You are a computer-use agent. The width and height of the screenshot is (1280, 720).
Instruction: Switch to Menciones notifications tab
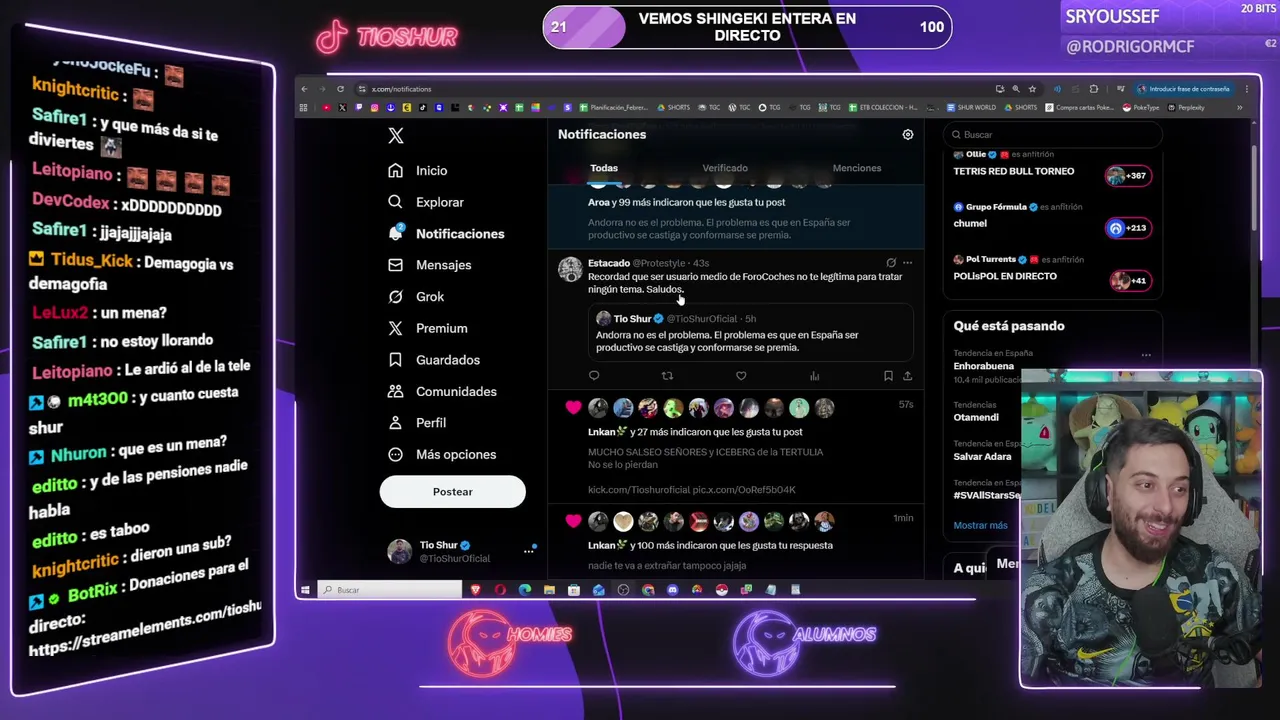[857, 168]
